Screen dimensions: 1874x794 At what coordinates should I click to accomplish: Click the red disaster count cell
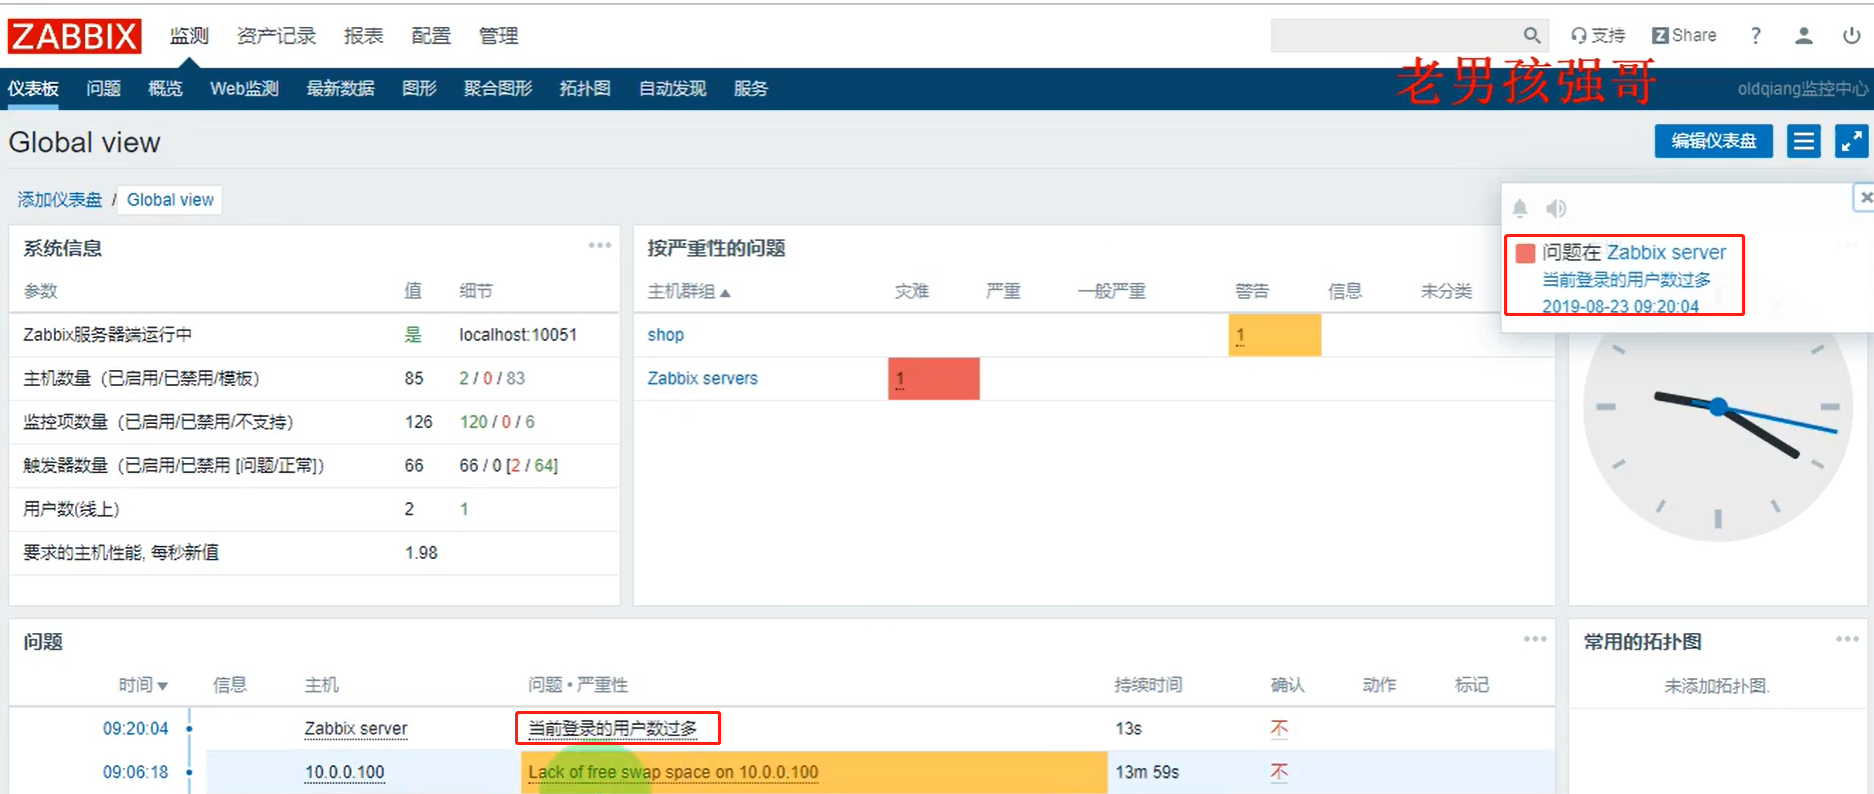click(x=934, y=379)
